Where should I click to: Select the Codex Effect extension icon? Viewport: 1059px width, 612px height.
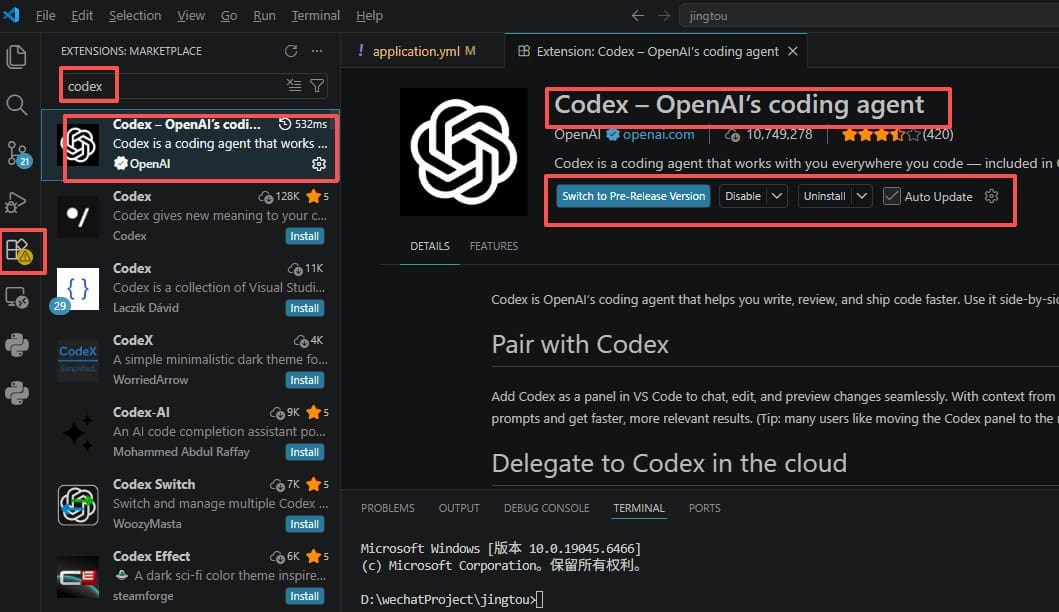78,576
